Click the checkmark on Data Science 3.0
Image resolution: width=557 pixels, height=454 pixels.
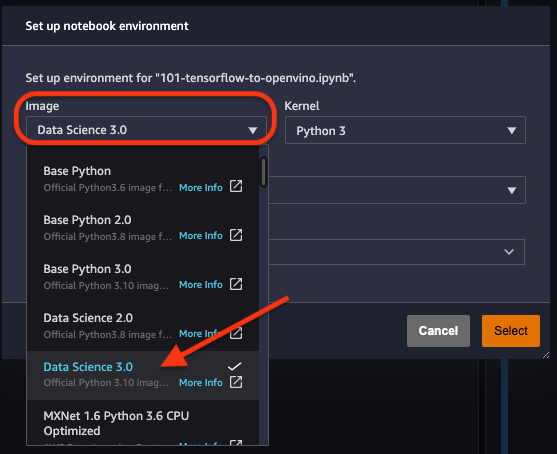click(234, 366)
